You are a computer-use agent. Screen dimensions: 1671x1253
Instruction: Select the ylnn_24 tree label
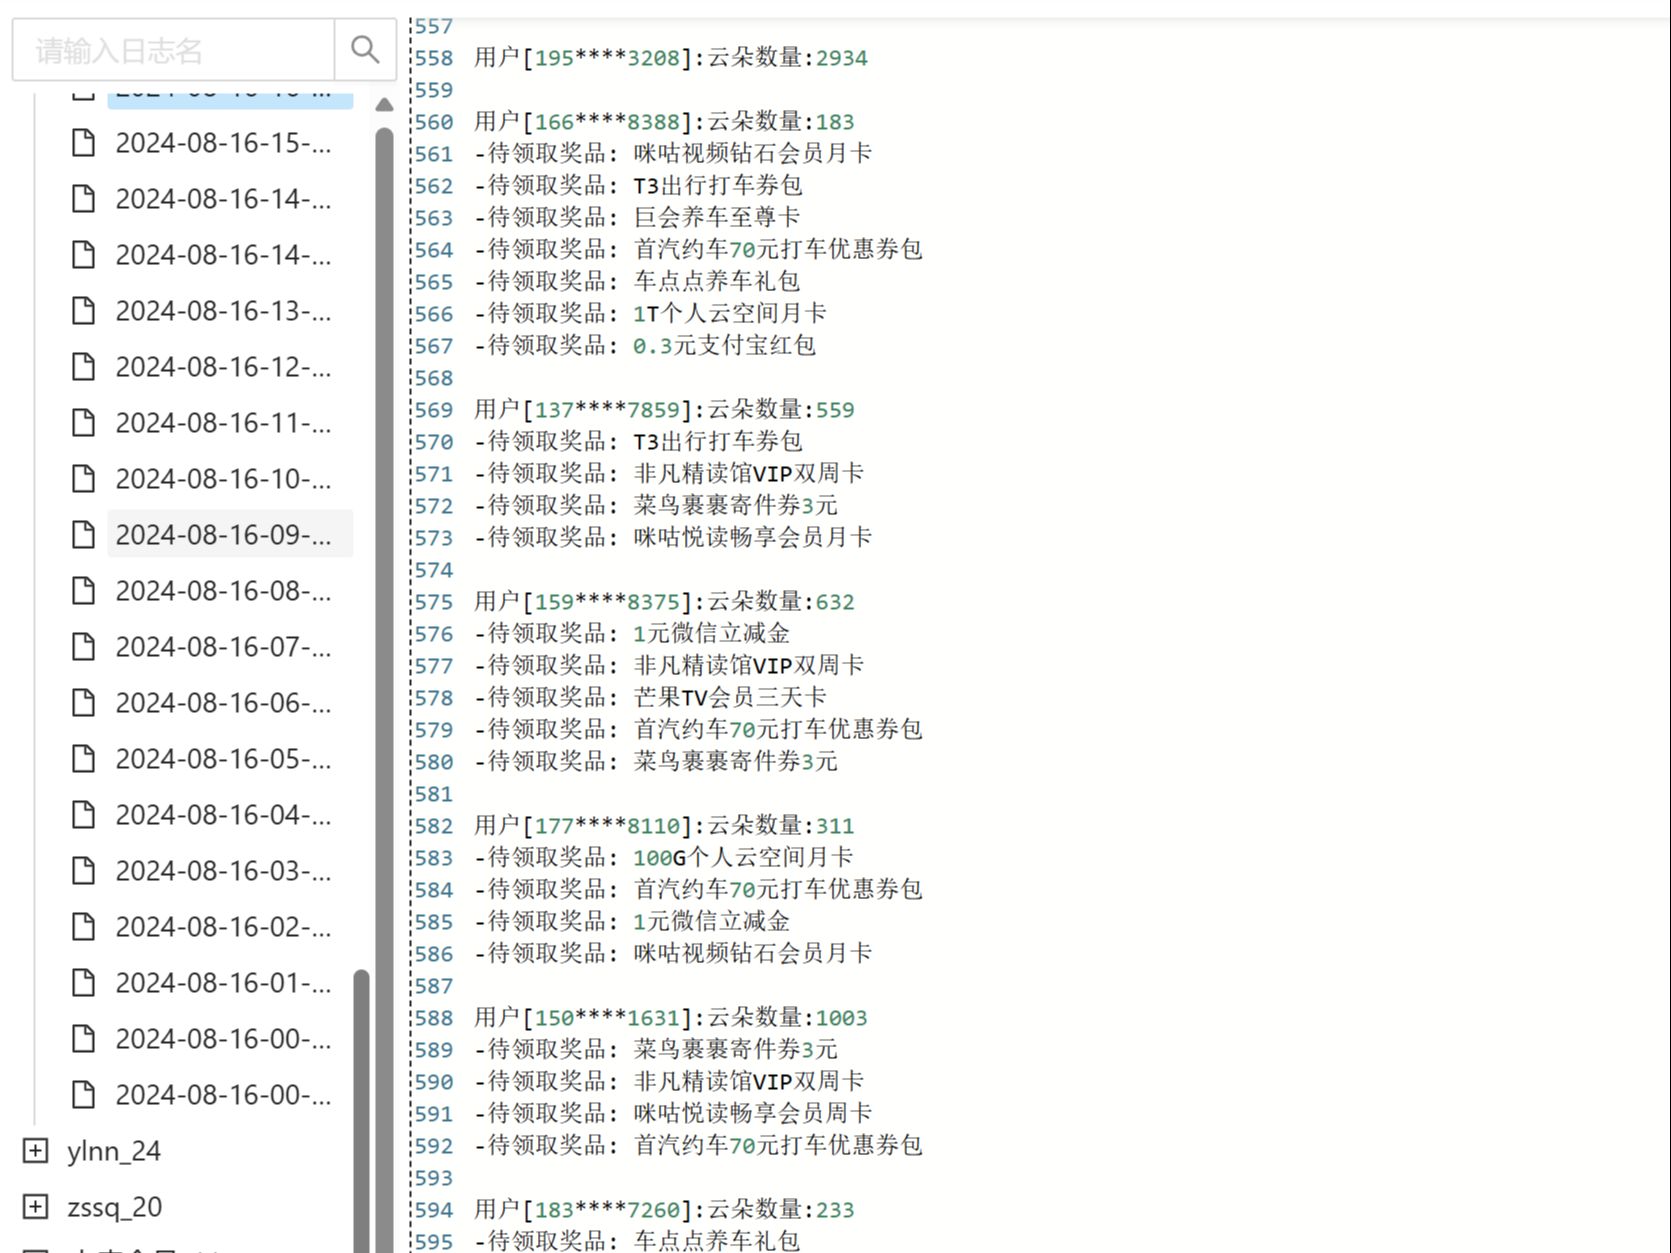(114, 1151)
